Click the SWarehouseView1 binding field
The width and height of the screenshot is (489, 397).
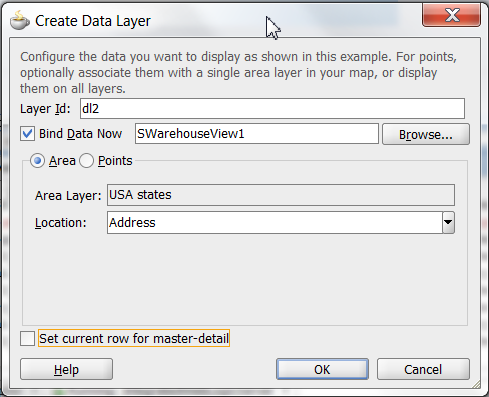pyautogui.click(x=257, y=134)
